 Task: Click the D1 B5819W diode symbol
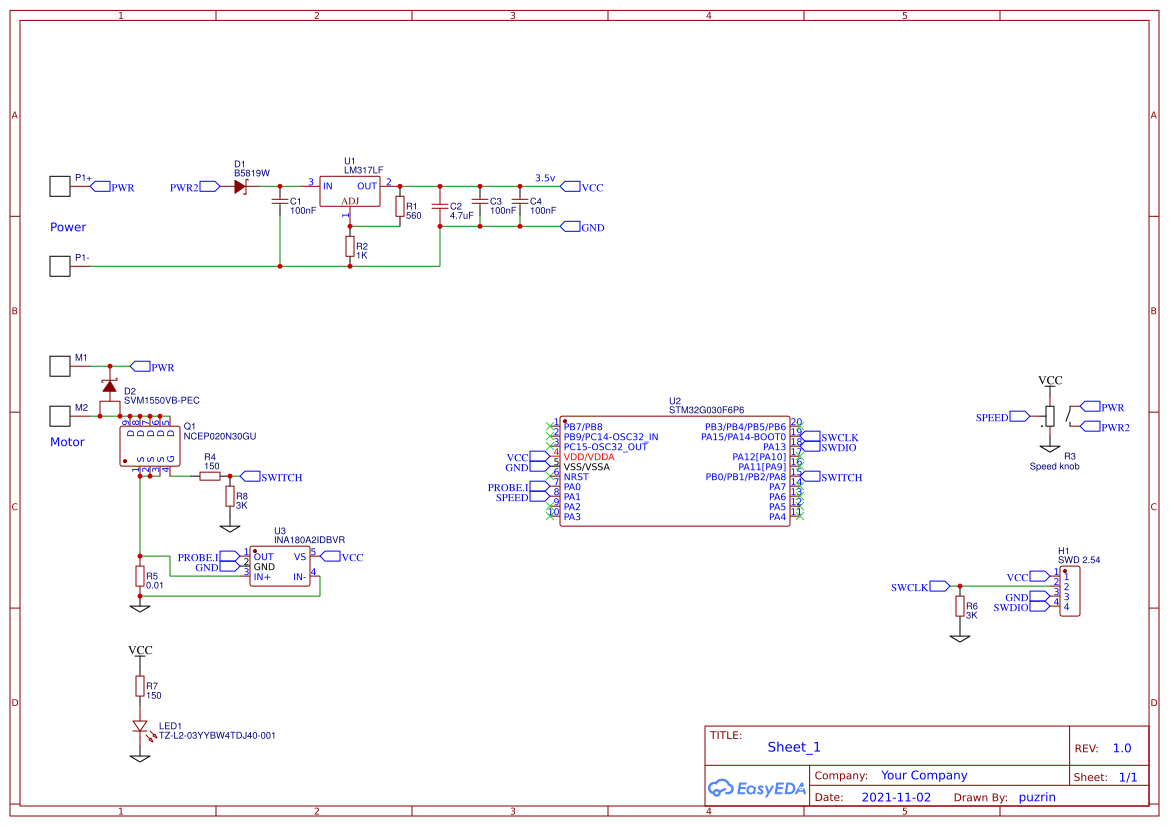pos(242,187)
